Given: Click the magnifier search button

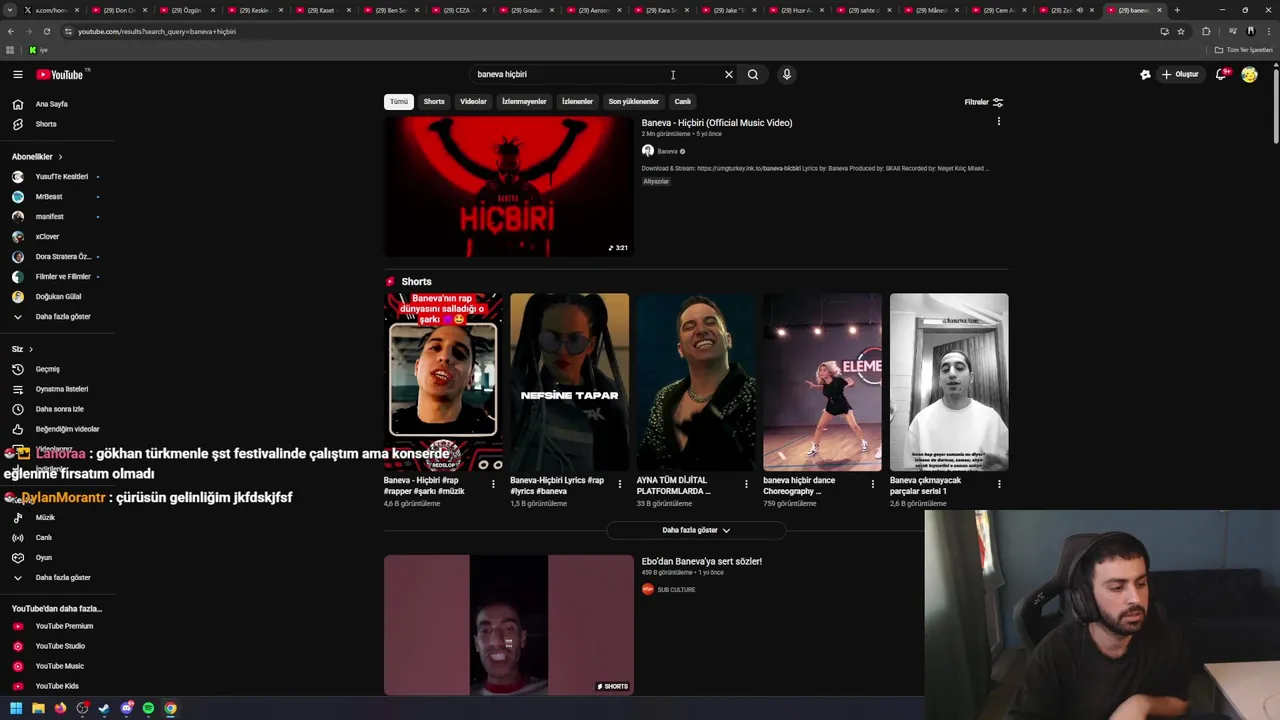Looking at the screenshot, I should tap(753, 74).
